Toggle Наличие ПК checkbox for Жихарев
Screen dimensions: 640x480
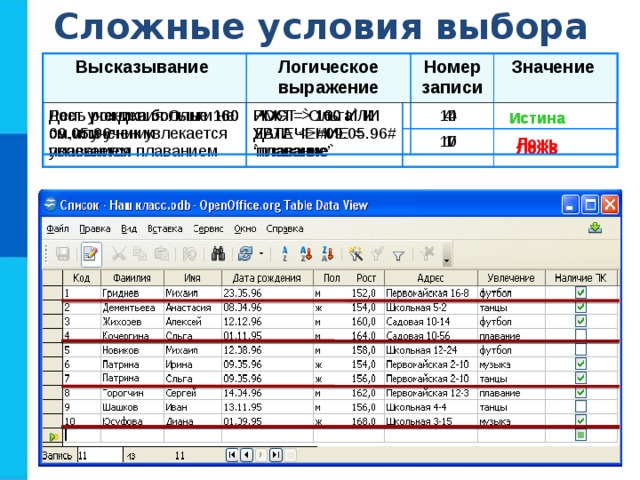pos(580,321)
